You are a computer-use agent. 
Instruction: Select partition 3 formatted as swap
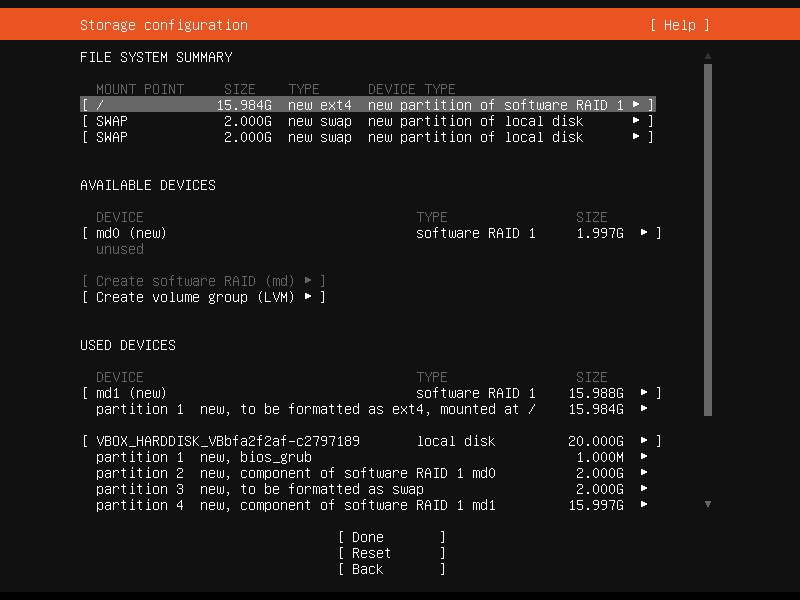371,489
